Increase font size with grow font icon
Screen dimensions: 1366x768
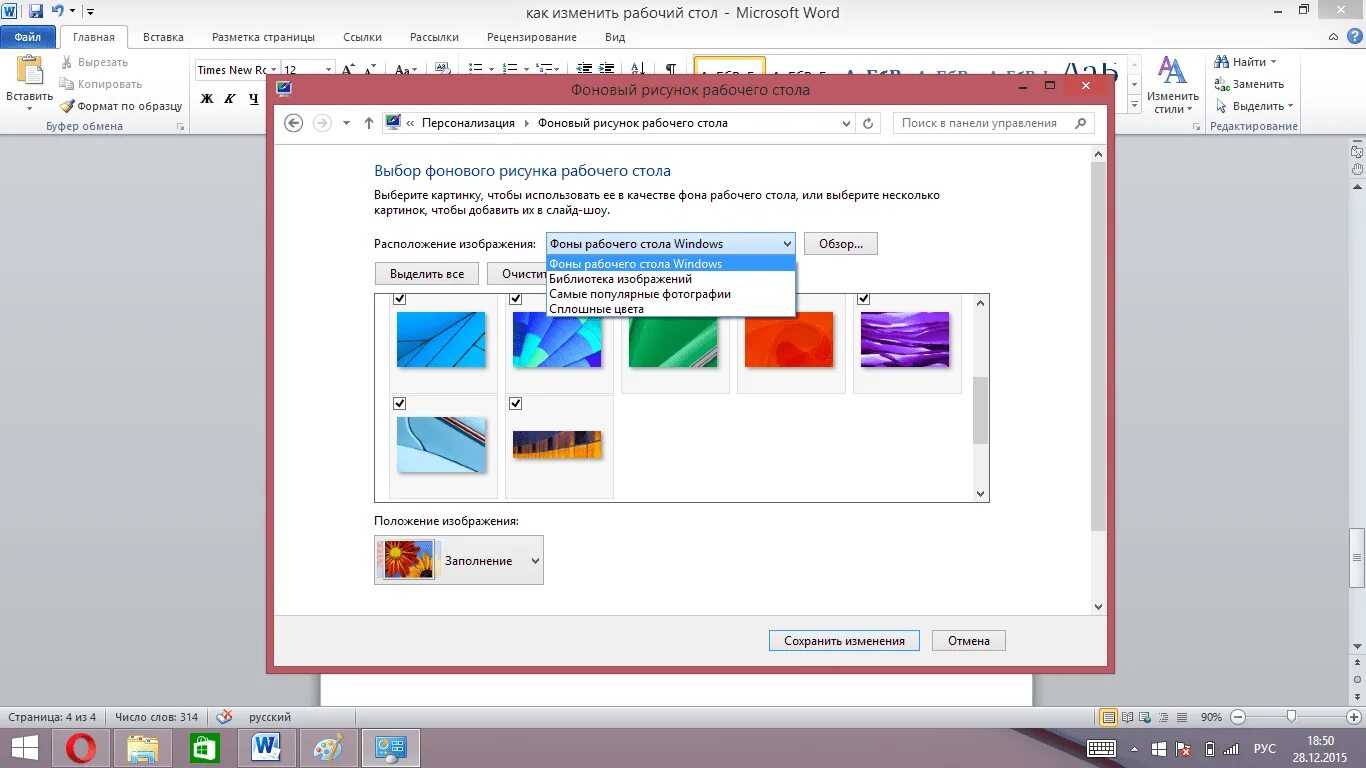tap(348, 70)
